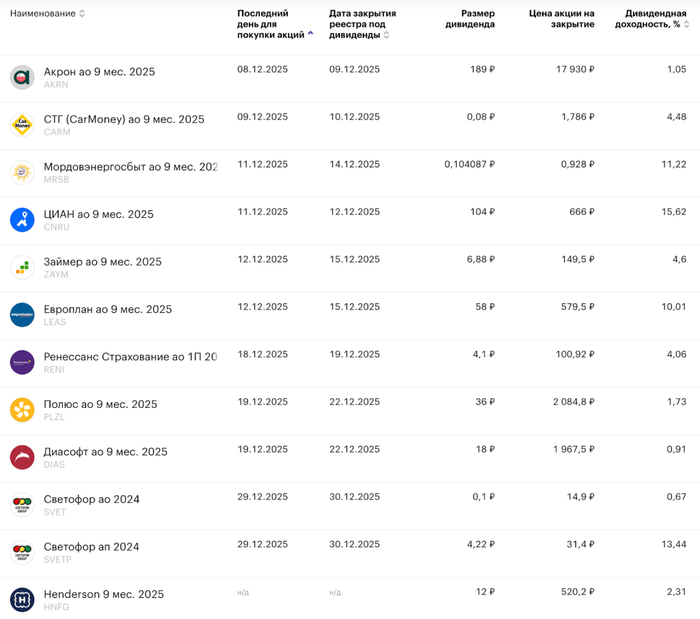Image resolution: width=700 pixels, height=619 pixels.
Task: Sort by Наименование column arrows
Action: pos(82,14)
